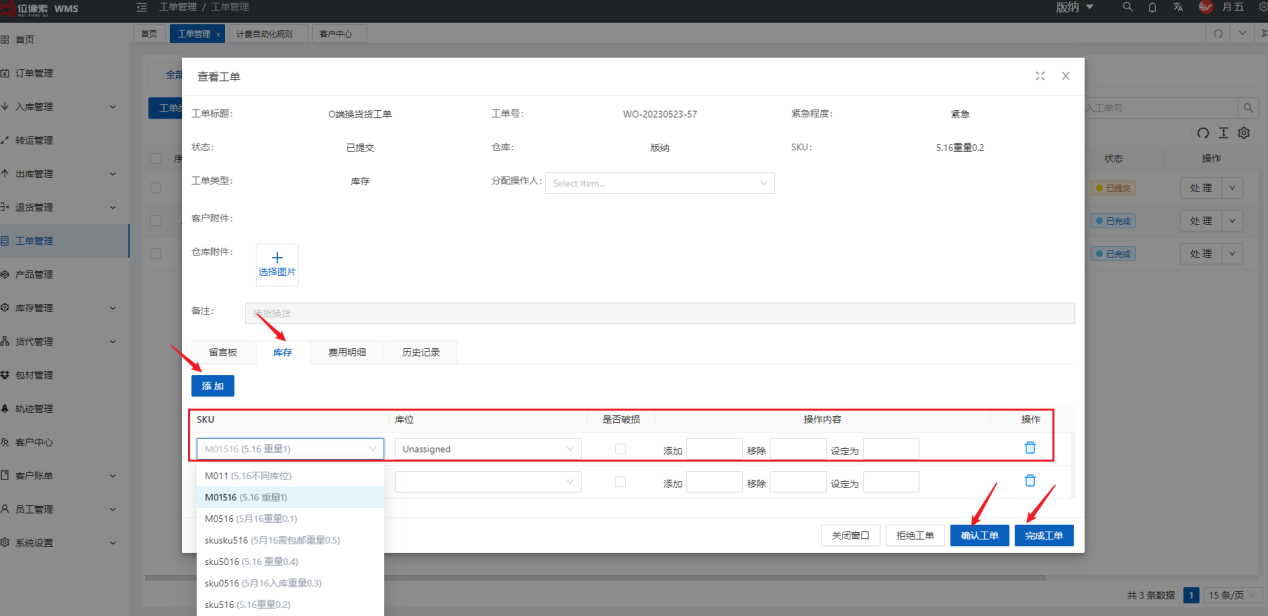
Task: Expand 员工管理 in the sidebar
Action: pos(112,509)
